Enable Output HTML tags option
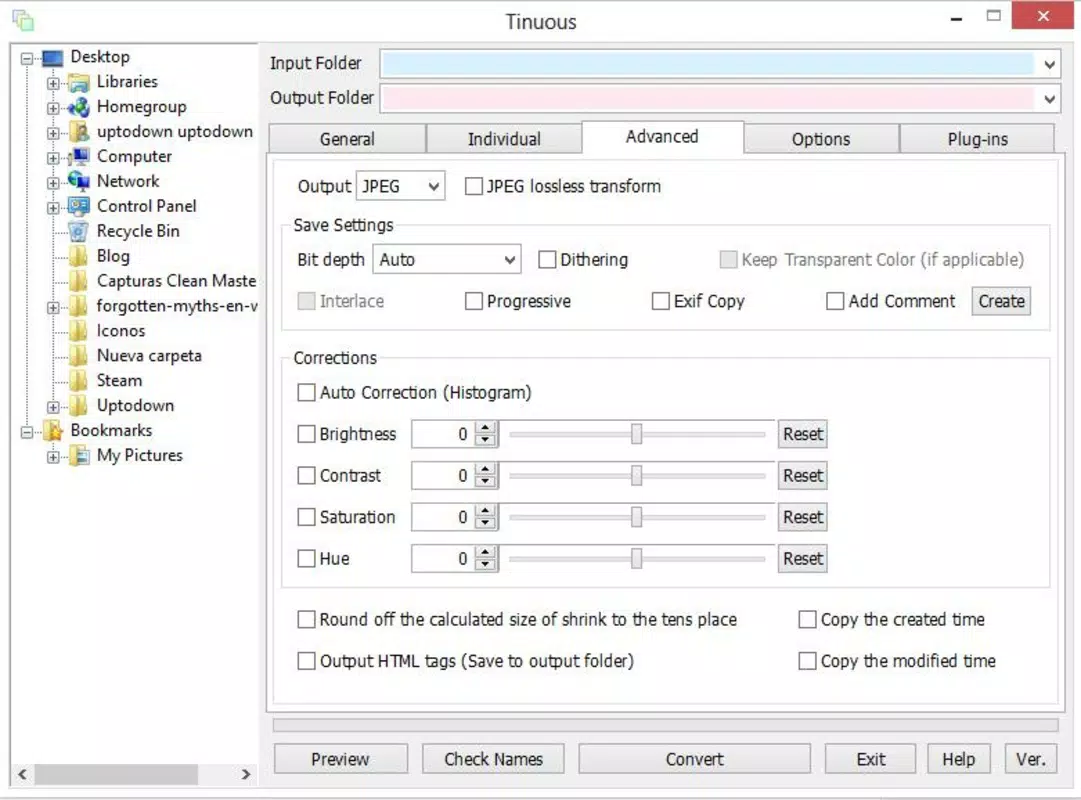Viewport: 1081px width, 800px height. point(306,661)
